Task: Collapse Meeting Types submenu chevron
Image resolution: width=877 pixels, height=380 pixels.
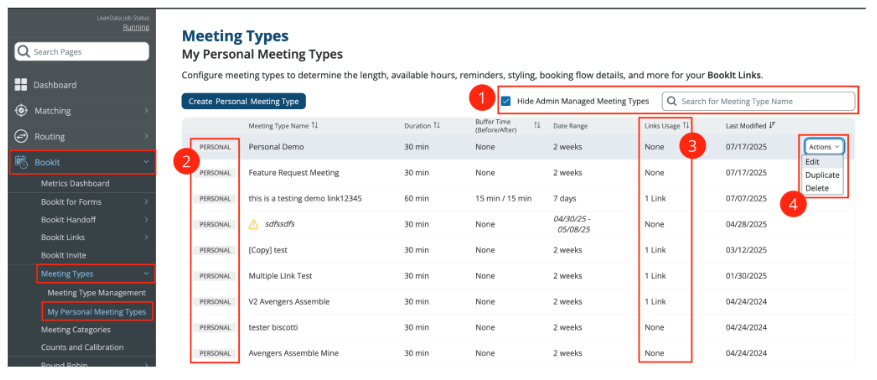Action: tap(146, 274)
